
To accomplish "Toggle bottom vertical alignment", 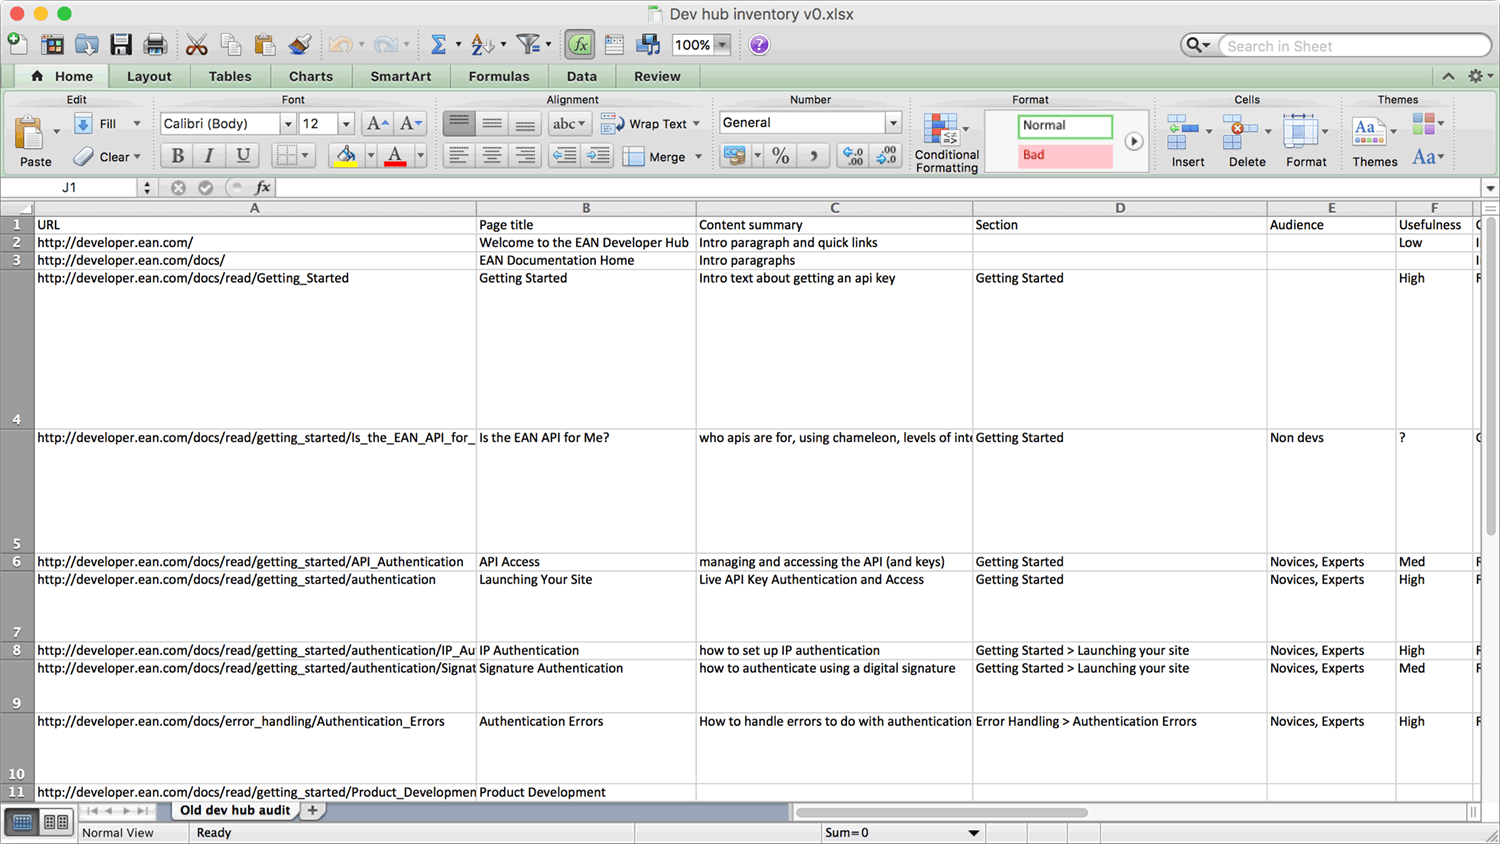I will (x=525, y=123).
